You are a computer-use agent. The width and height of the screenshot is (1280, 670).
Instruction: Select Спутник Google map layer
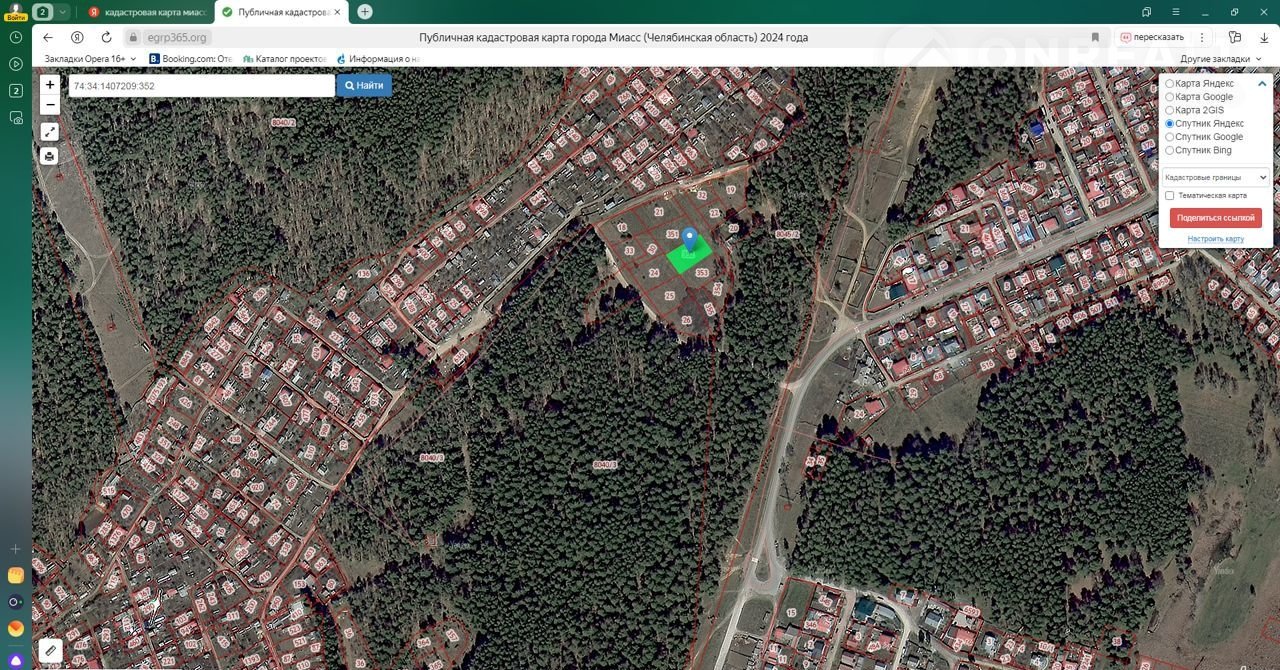1170,137
